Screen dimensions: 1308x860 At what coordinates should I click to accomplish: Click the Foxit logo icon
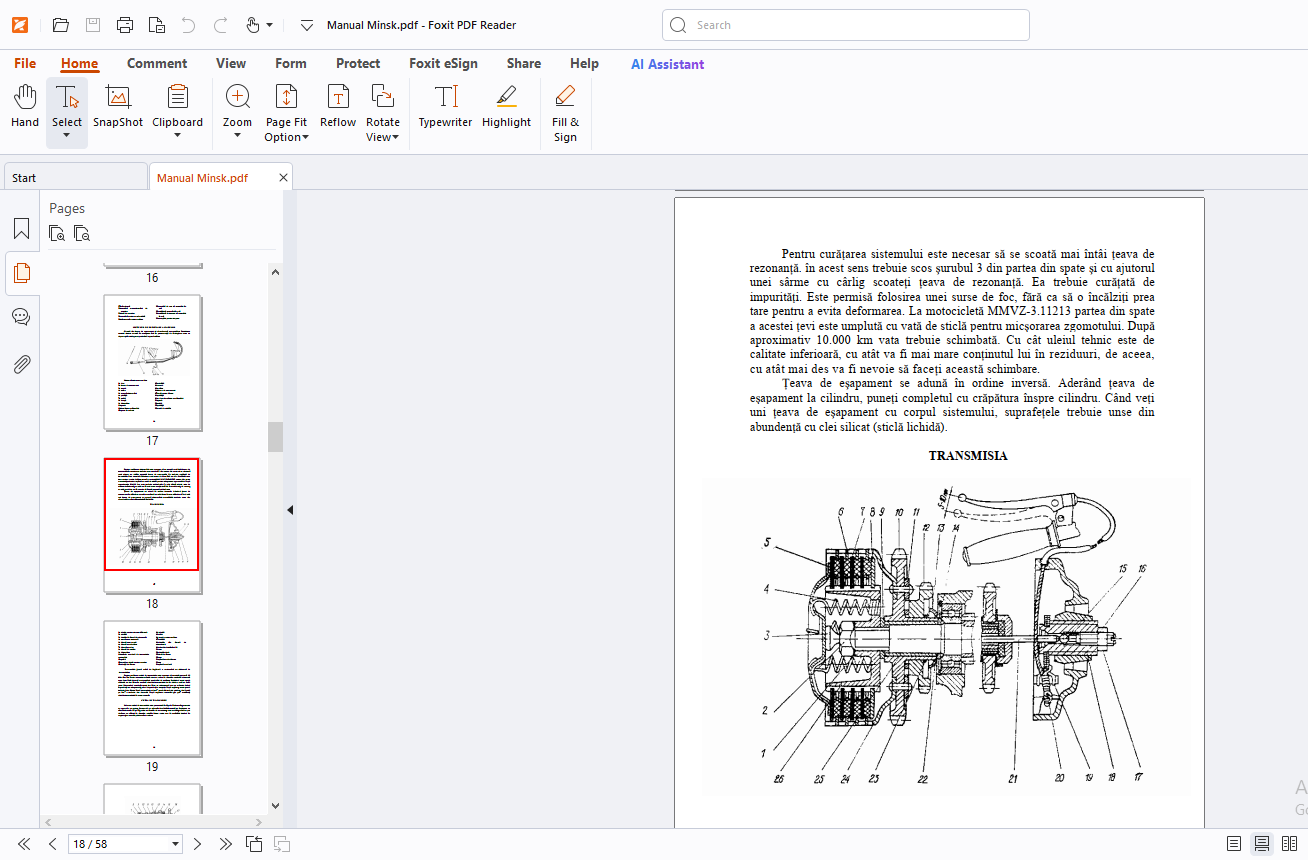pyautogui.click(x=19, y=25)
